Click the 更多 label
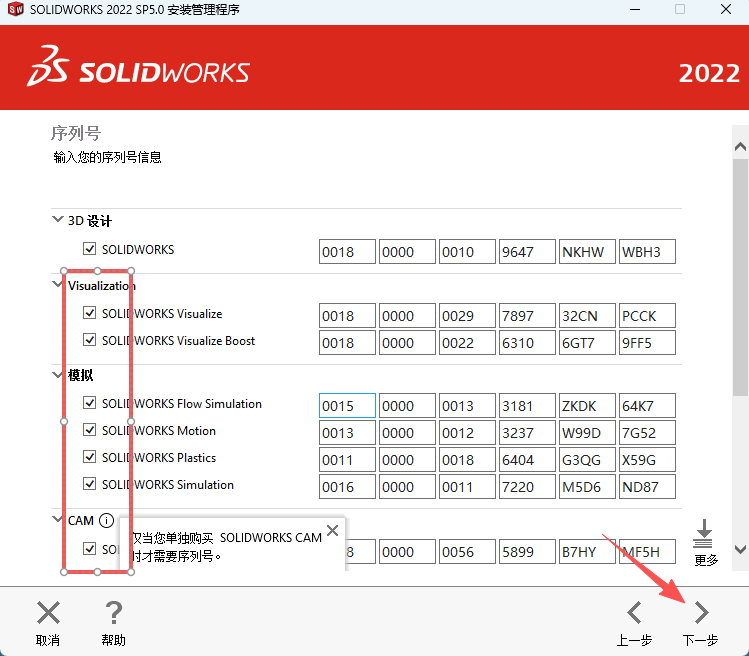This screenshot has width=749, height=656. pos(706,560)
